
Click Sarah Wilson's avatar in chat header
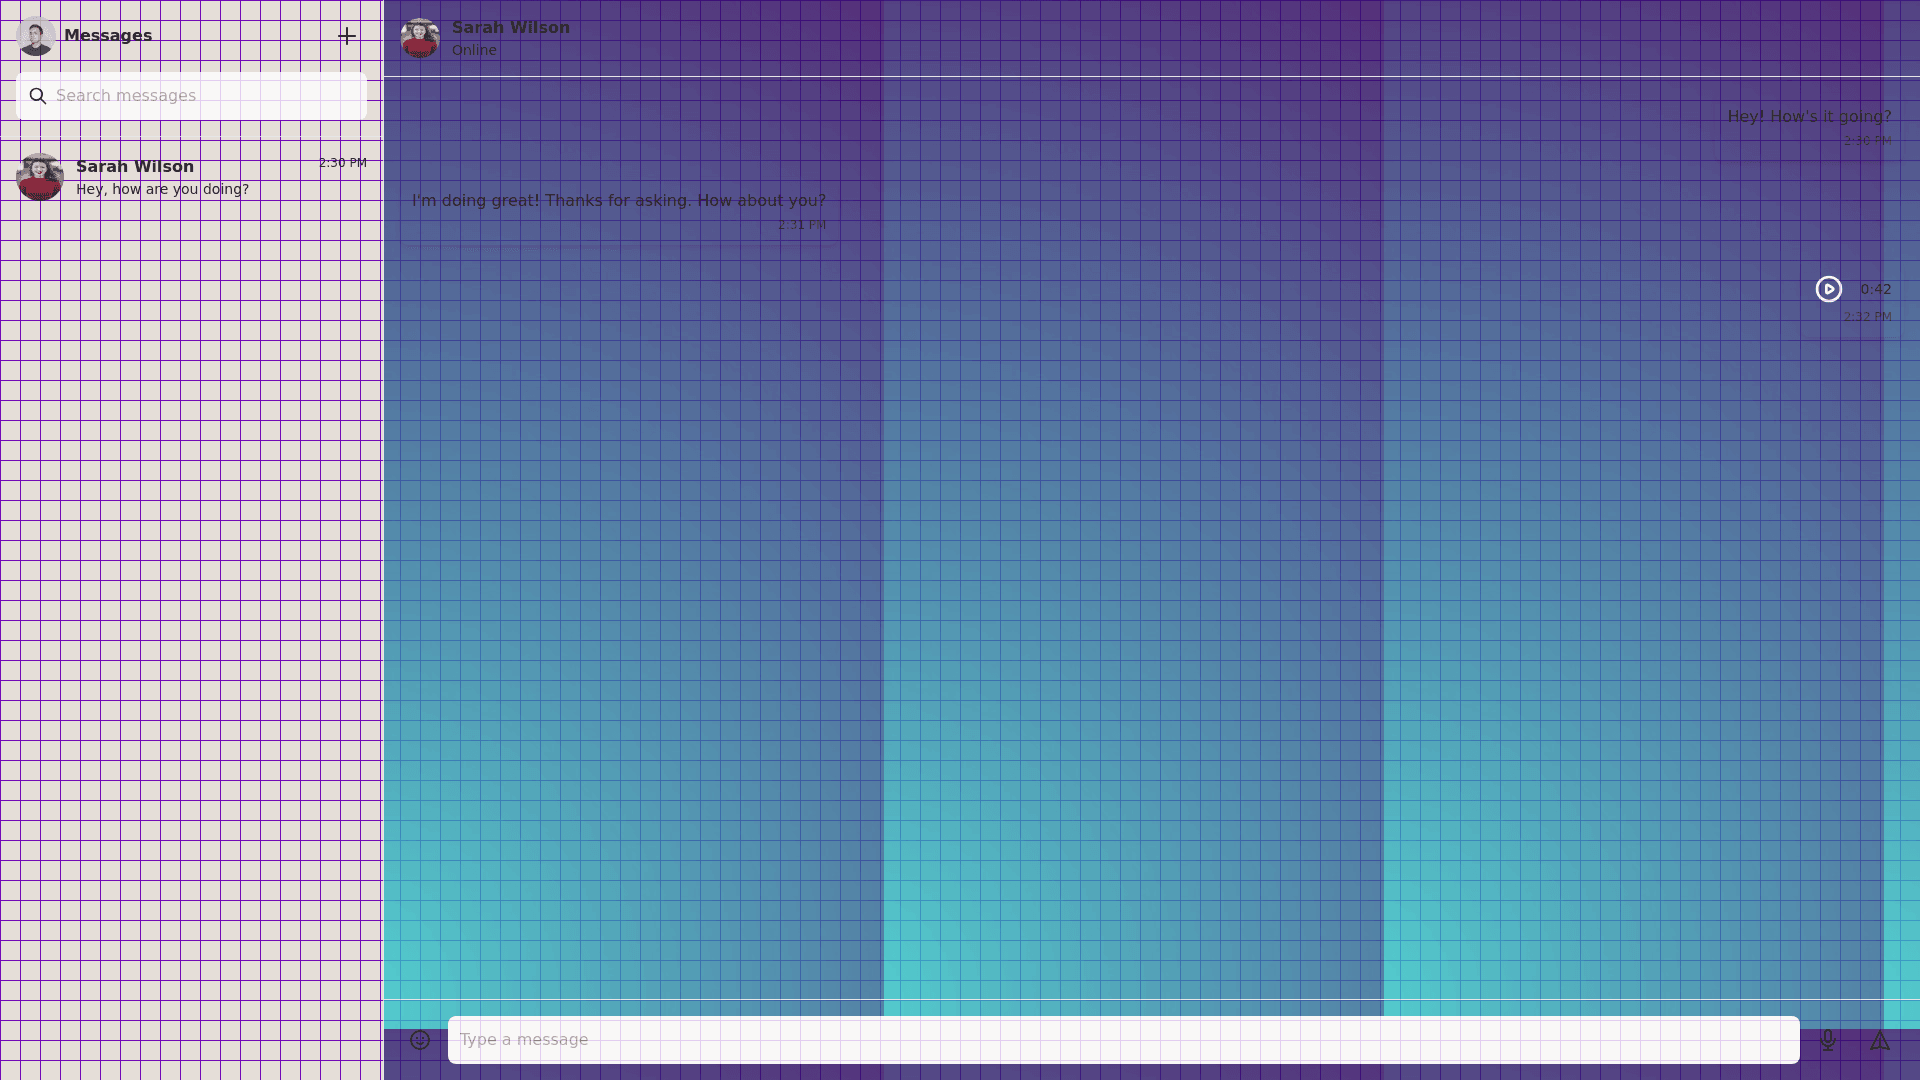coord(420,38)
